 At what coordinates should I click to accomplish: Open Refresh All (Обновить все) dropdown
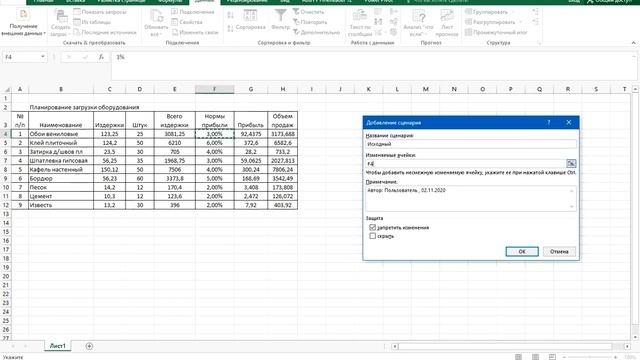(x=156, y=24)
